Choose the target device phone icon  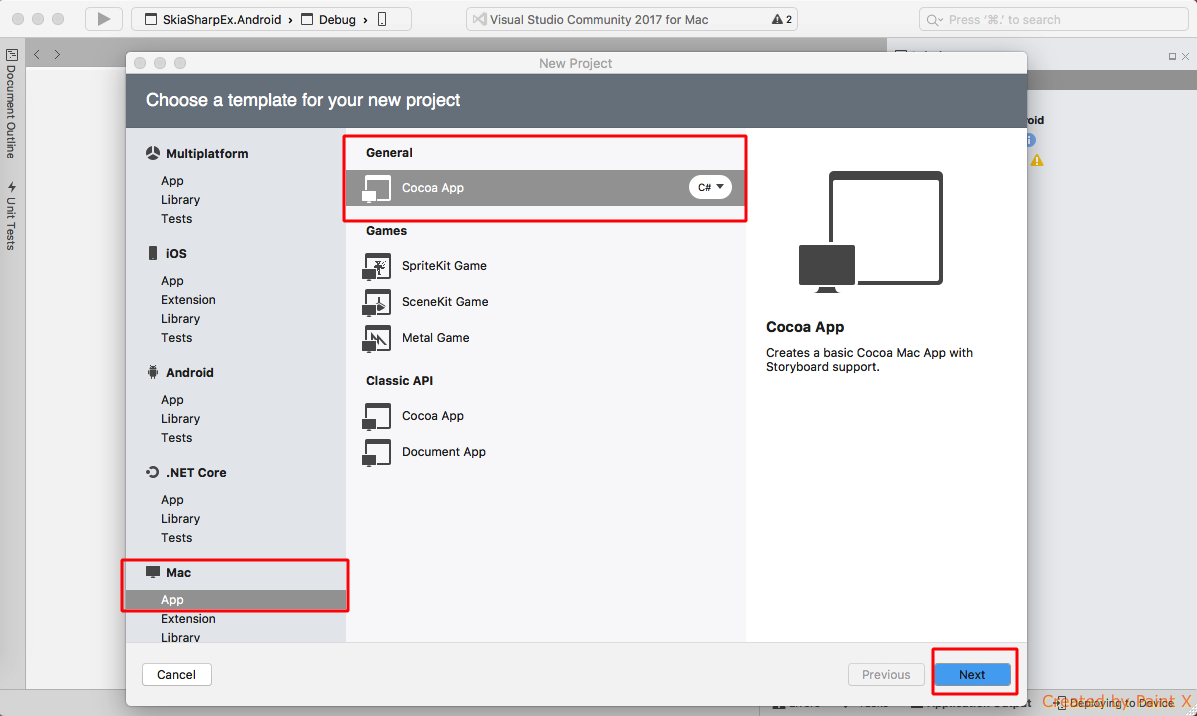[x=382, y=20]
